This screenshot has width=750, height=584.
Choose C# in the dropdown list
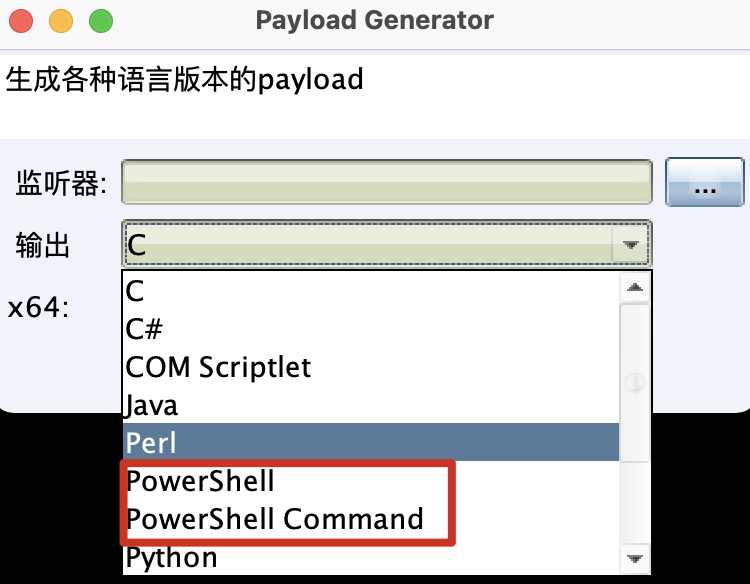(371, 328)
